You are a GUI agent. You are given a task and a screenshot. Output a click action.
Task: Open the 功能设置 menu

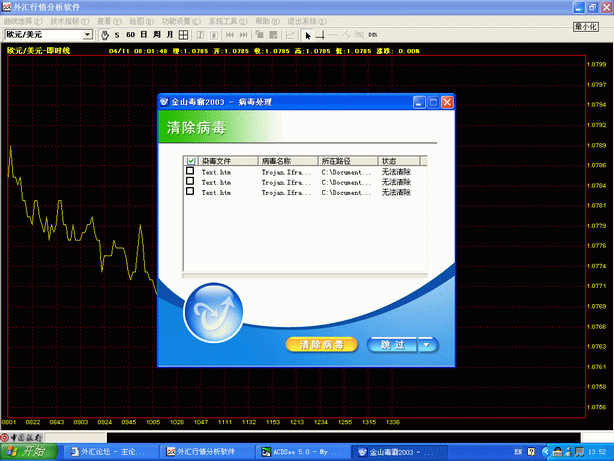181,21
